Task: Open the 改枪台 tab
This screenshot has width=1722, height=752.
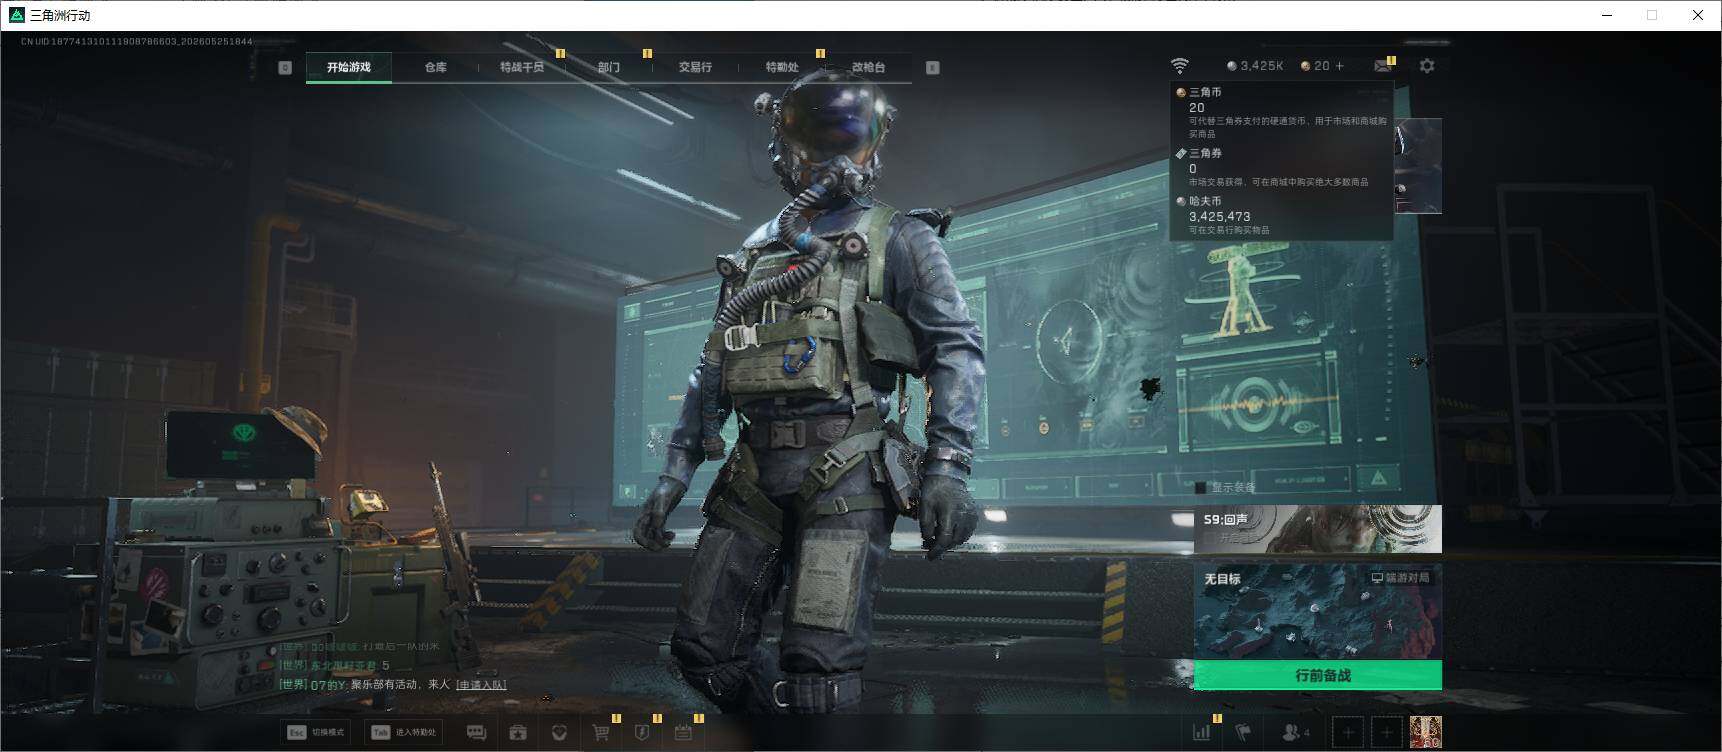Action: (x=868, y=67)
